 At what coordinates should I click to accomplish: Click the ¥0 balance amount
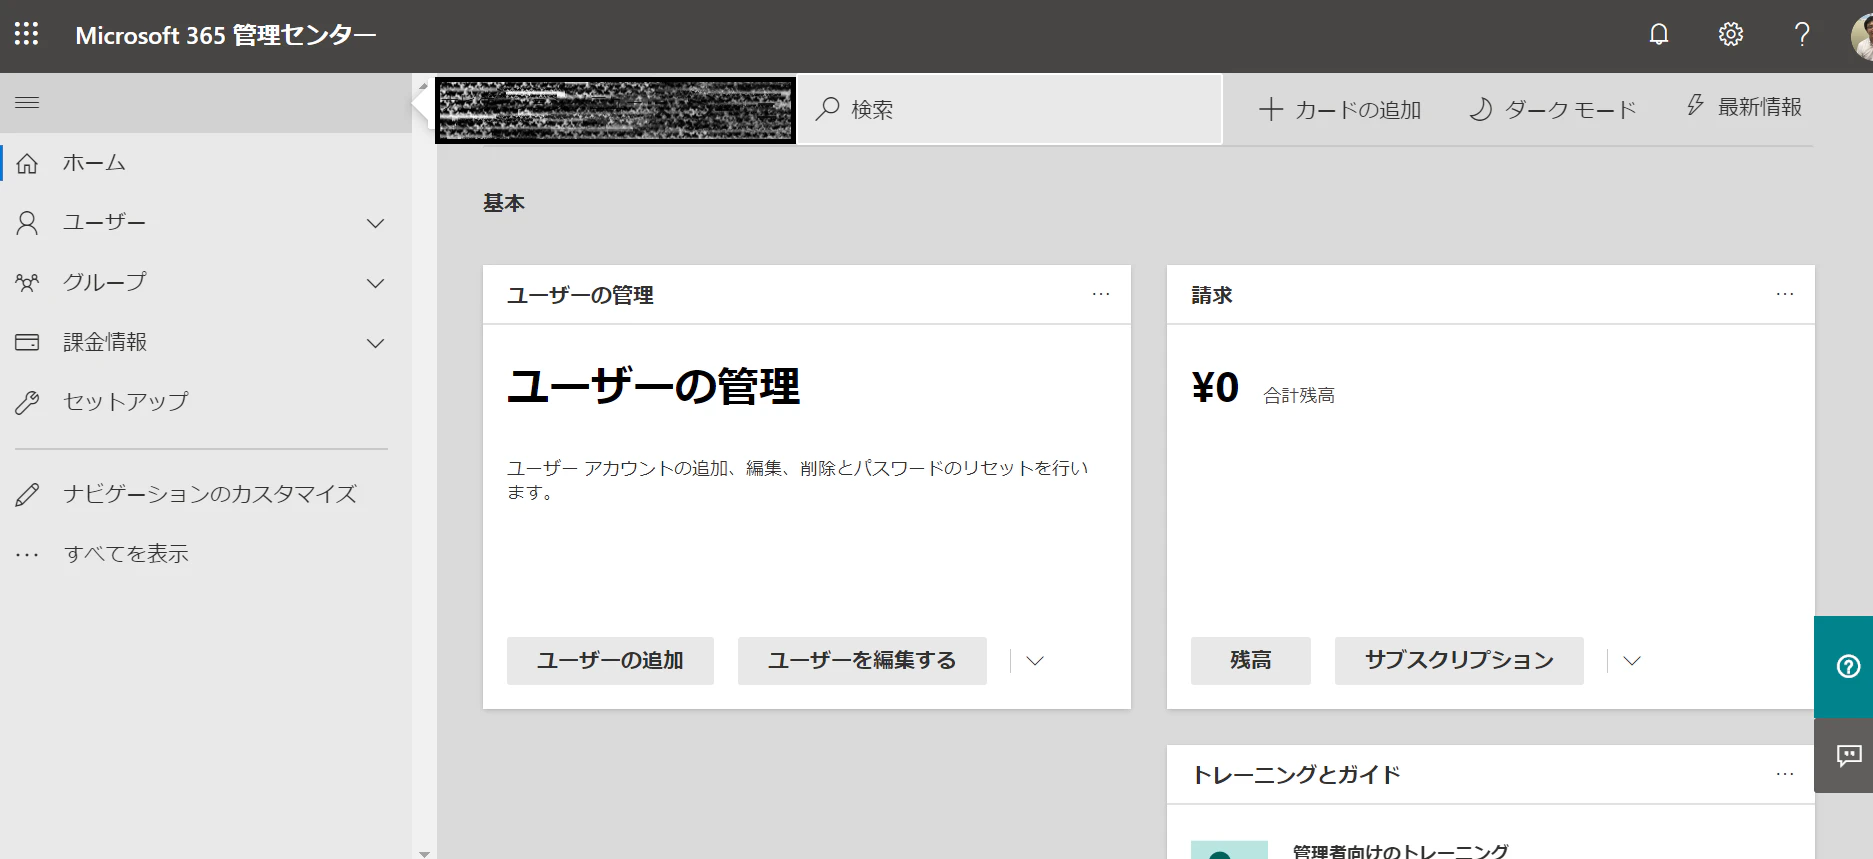(x=1215, y=388)
